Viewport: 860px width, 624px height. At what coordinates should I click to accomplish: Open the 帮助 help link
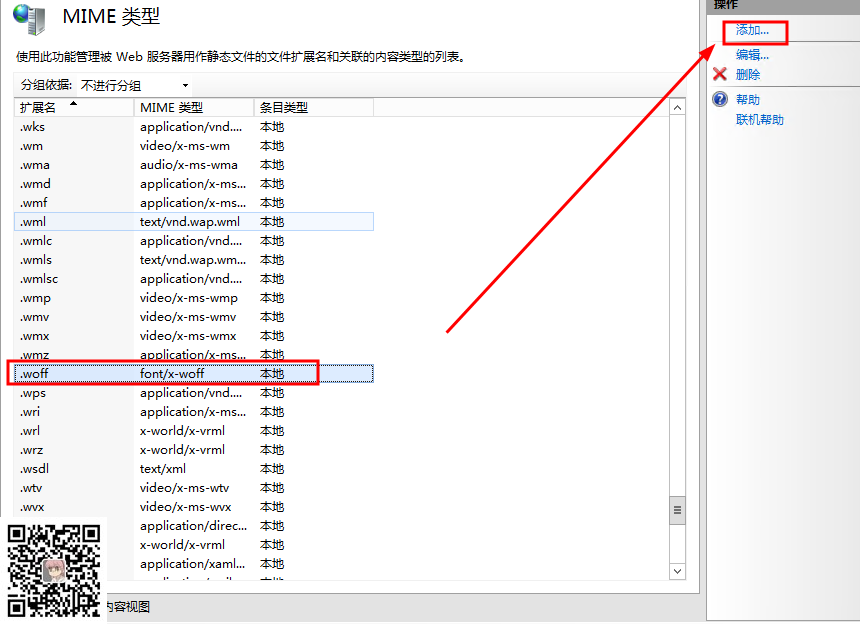748,100
